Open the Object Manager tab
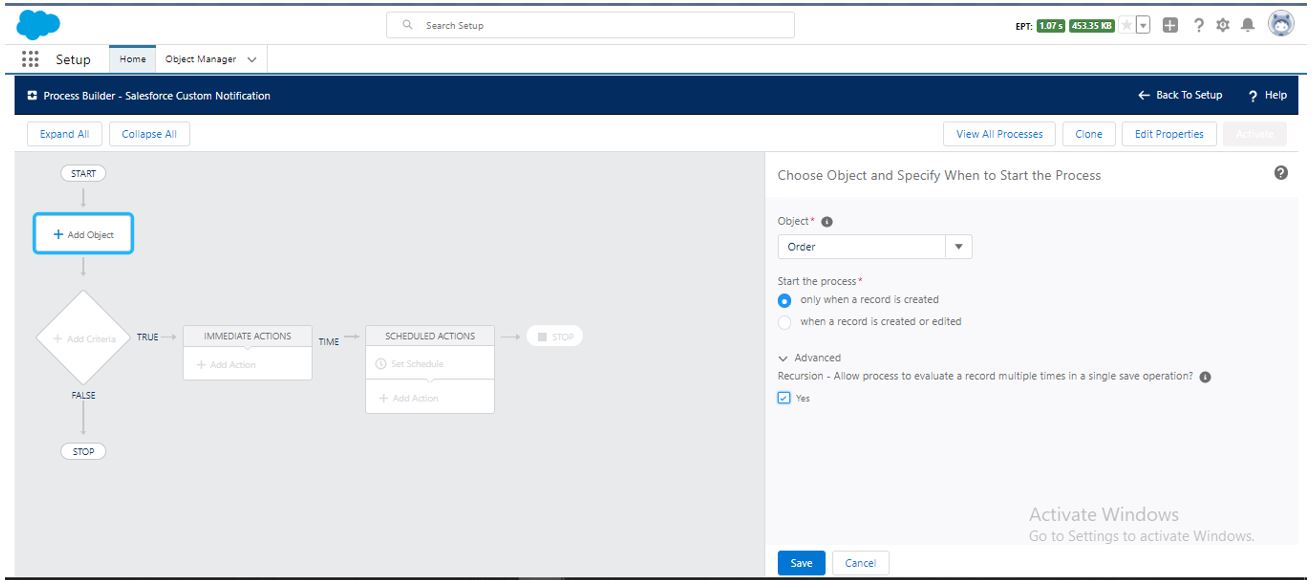The width and height of the screenshot is (1313, 580). click(x=200, y=59)
